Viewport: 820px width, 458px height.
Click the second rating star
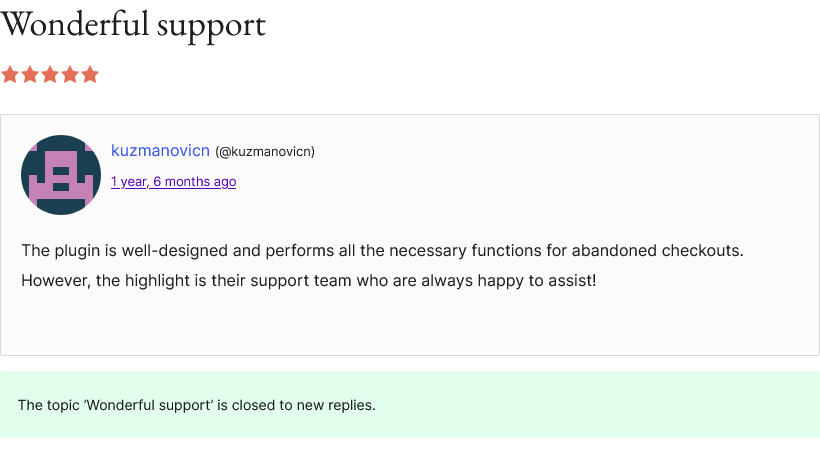click(30, 75)
